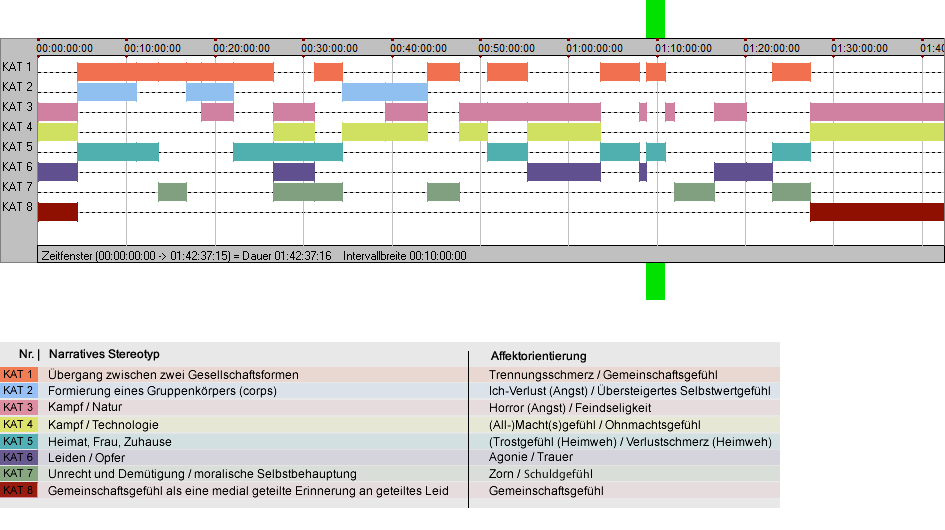Click the 01:10:00:00 time marker

coord(683,48)
